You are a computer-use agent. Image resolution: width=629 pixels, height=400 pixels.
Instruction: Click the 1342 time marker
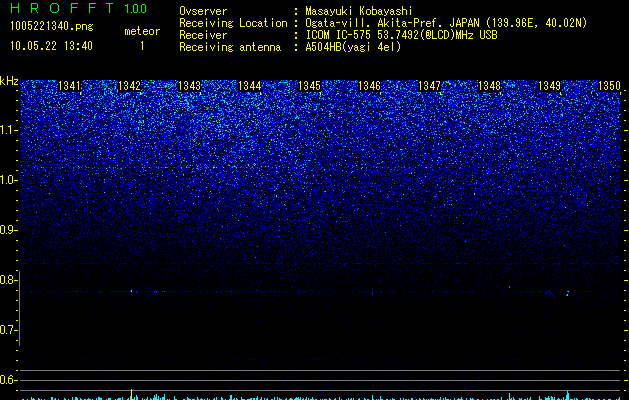(x=130, y=86)
